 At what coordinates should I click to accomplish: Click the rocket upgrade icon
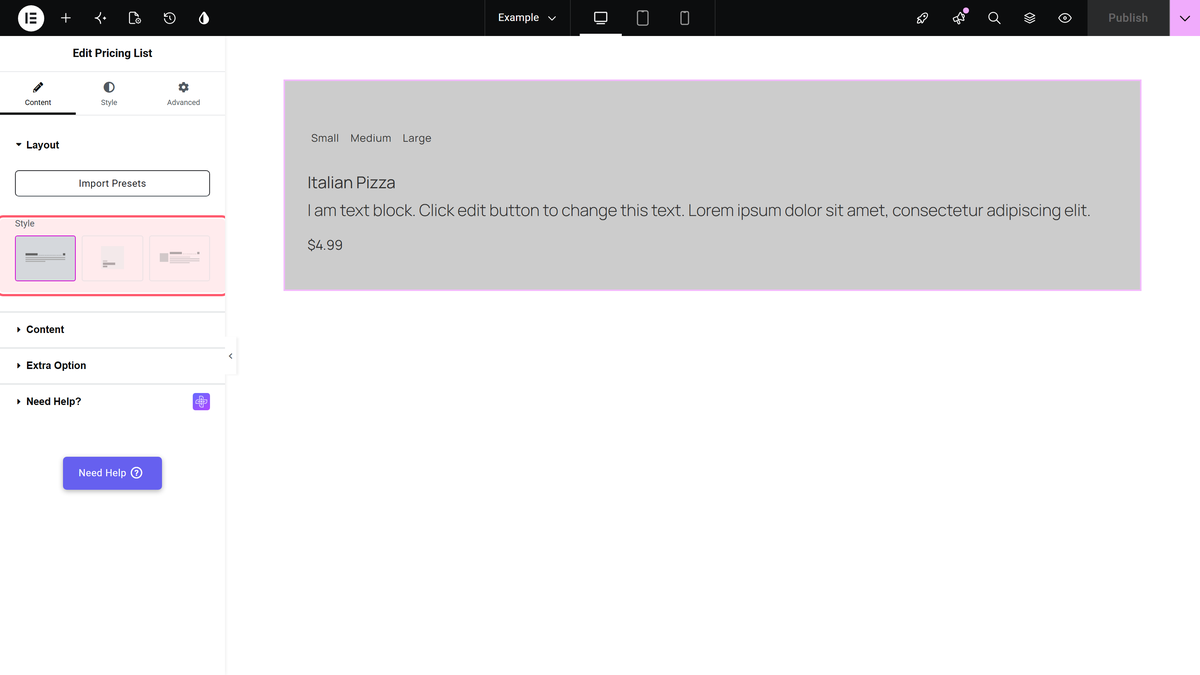pos(923,18)
